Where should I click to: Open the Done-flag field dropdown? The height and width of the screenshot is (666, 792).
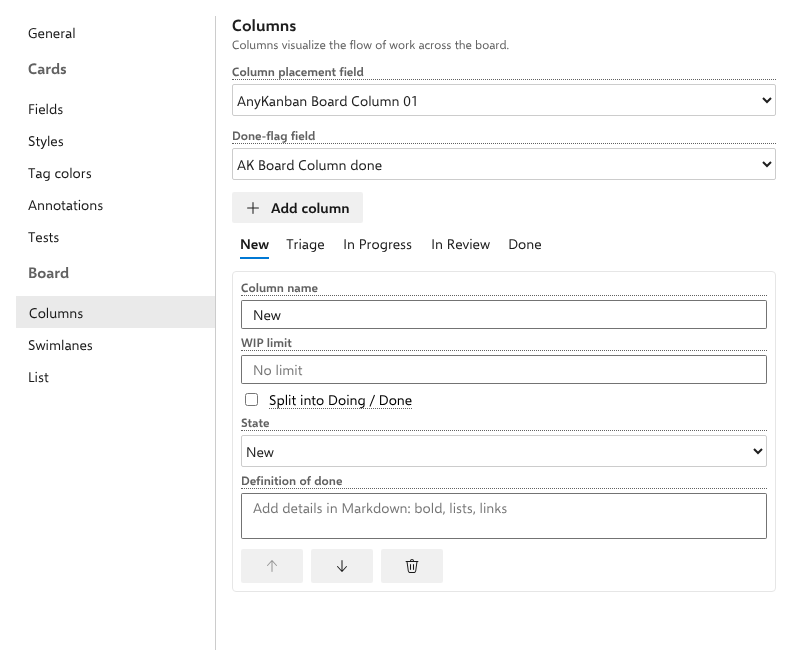pos(504,164)
